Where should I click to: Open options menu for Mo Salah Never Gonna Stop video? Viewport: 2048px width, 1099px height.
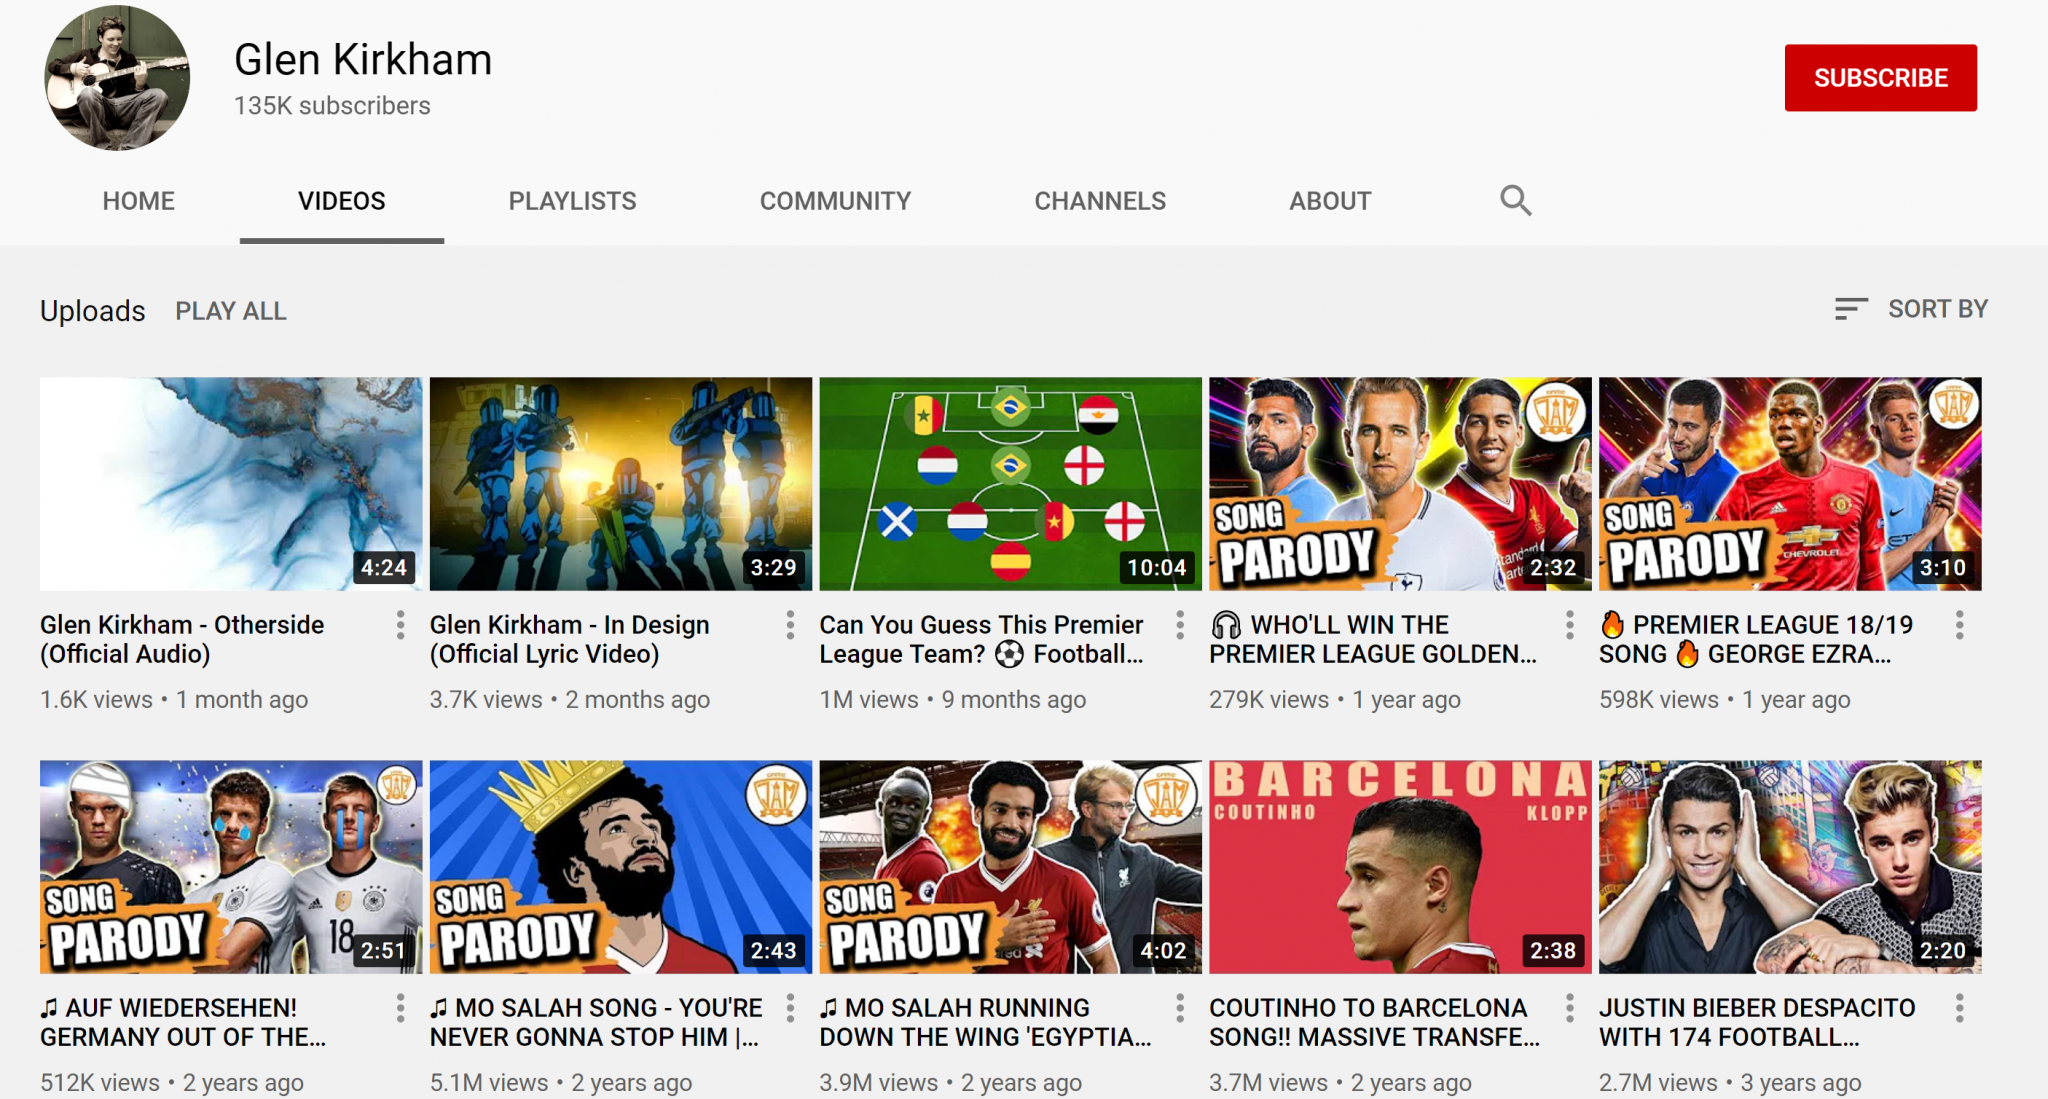tap(790, 1008)
